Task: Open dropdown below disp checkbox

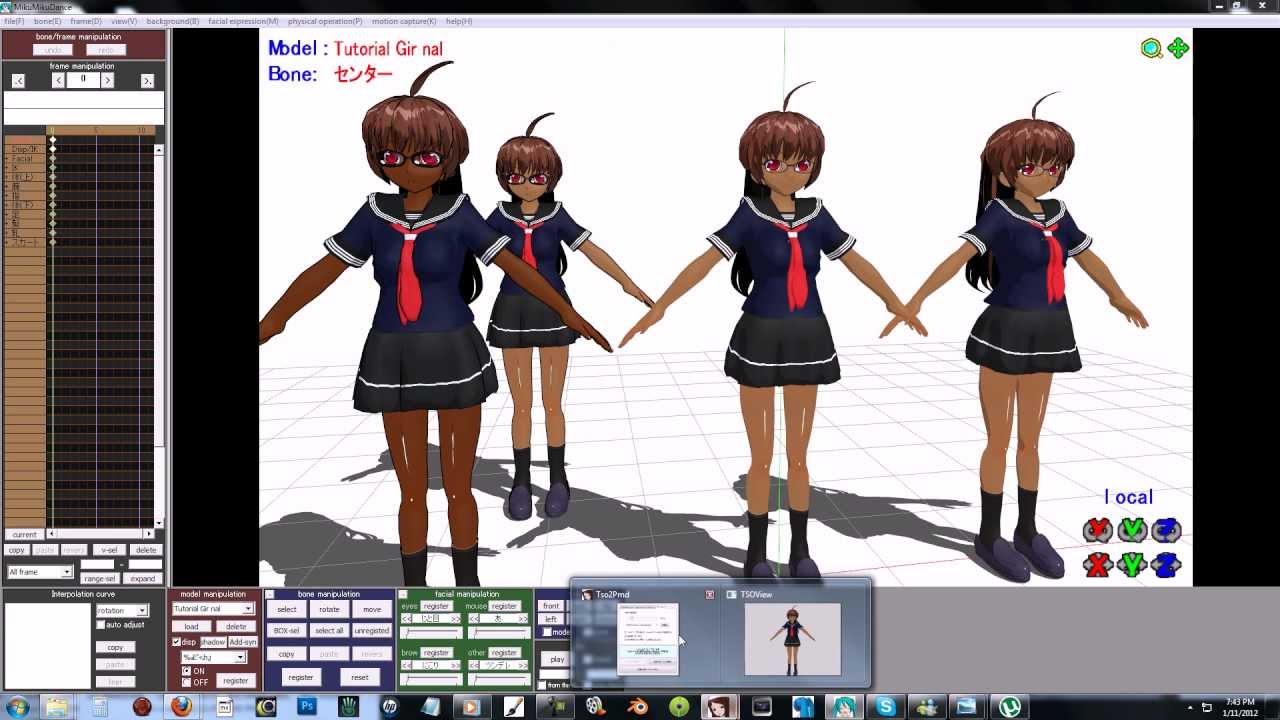Action: (x=240, y=657)
